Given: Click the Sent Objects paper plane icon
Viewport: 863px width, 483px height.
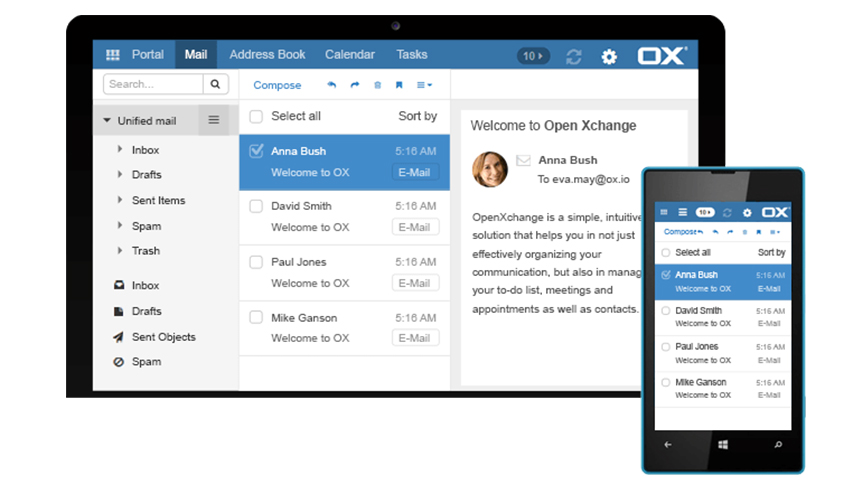Looking at the screenshot, I should 118,337.
